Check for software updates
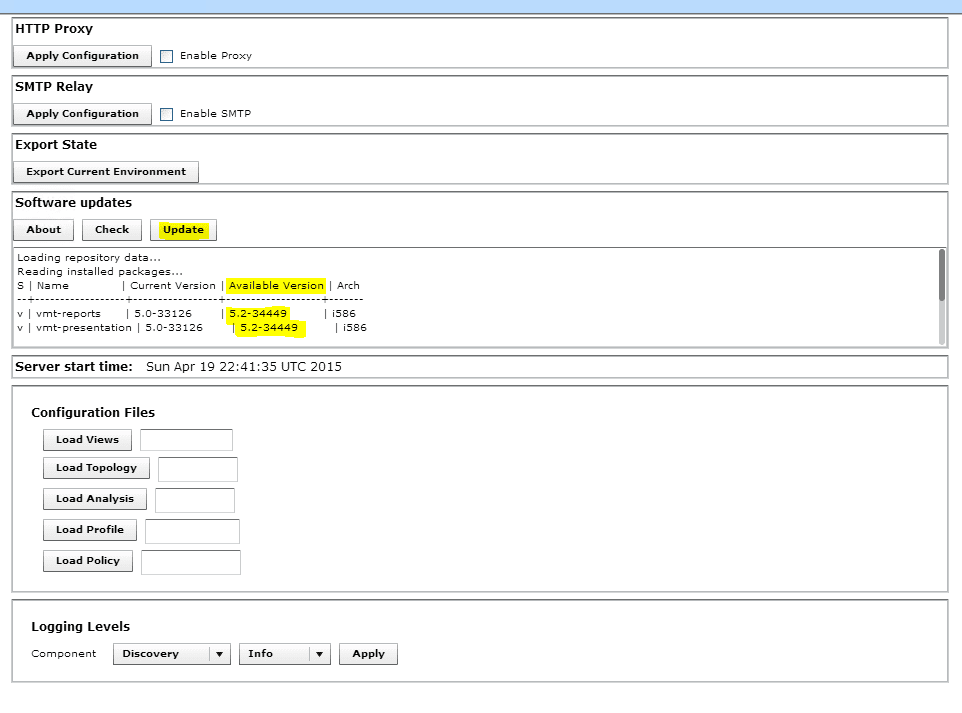This screenshot has width=962, height=713. pyautogui.click(x=112, y=230)
